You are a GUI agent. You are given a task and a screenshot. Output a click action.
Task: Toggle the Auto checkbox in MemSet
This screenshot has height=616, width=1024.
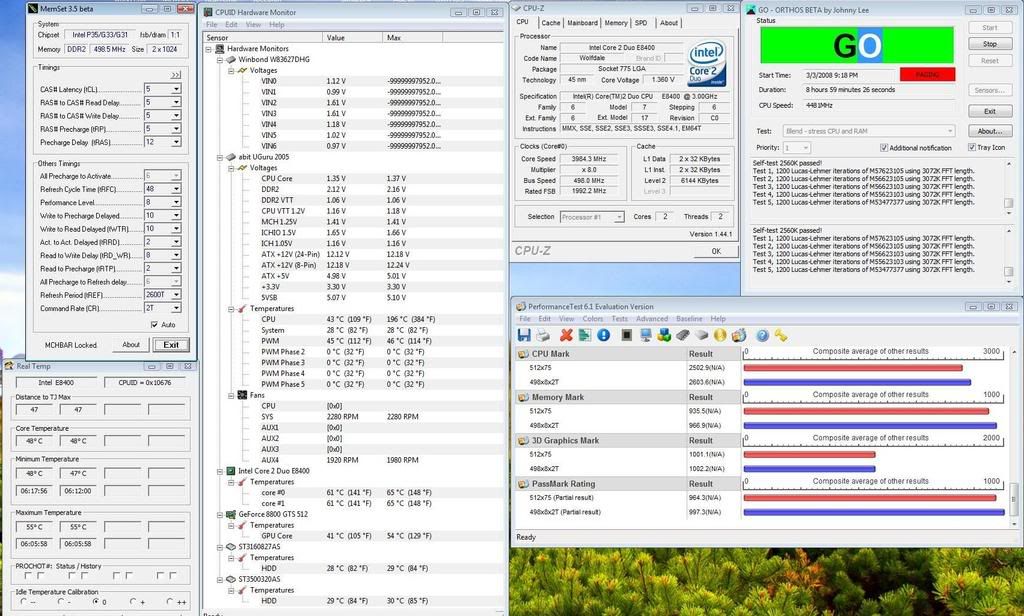pos(154,325)
